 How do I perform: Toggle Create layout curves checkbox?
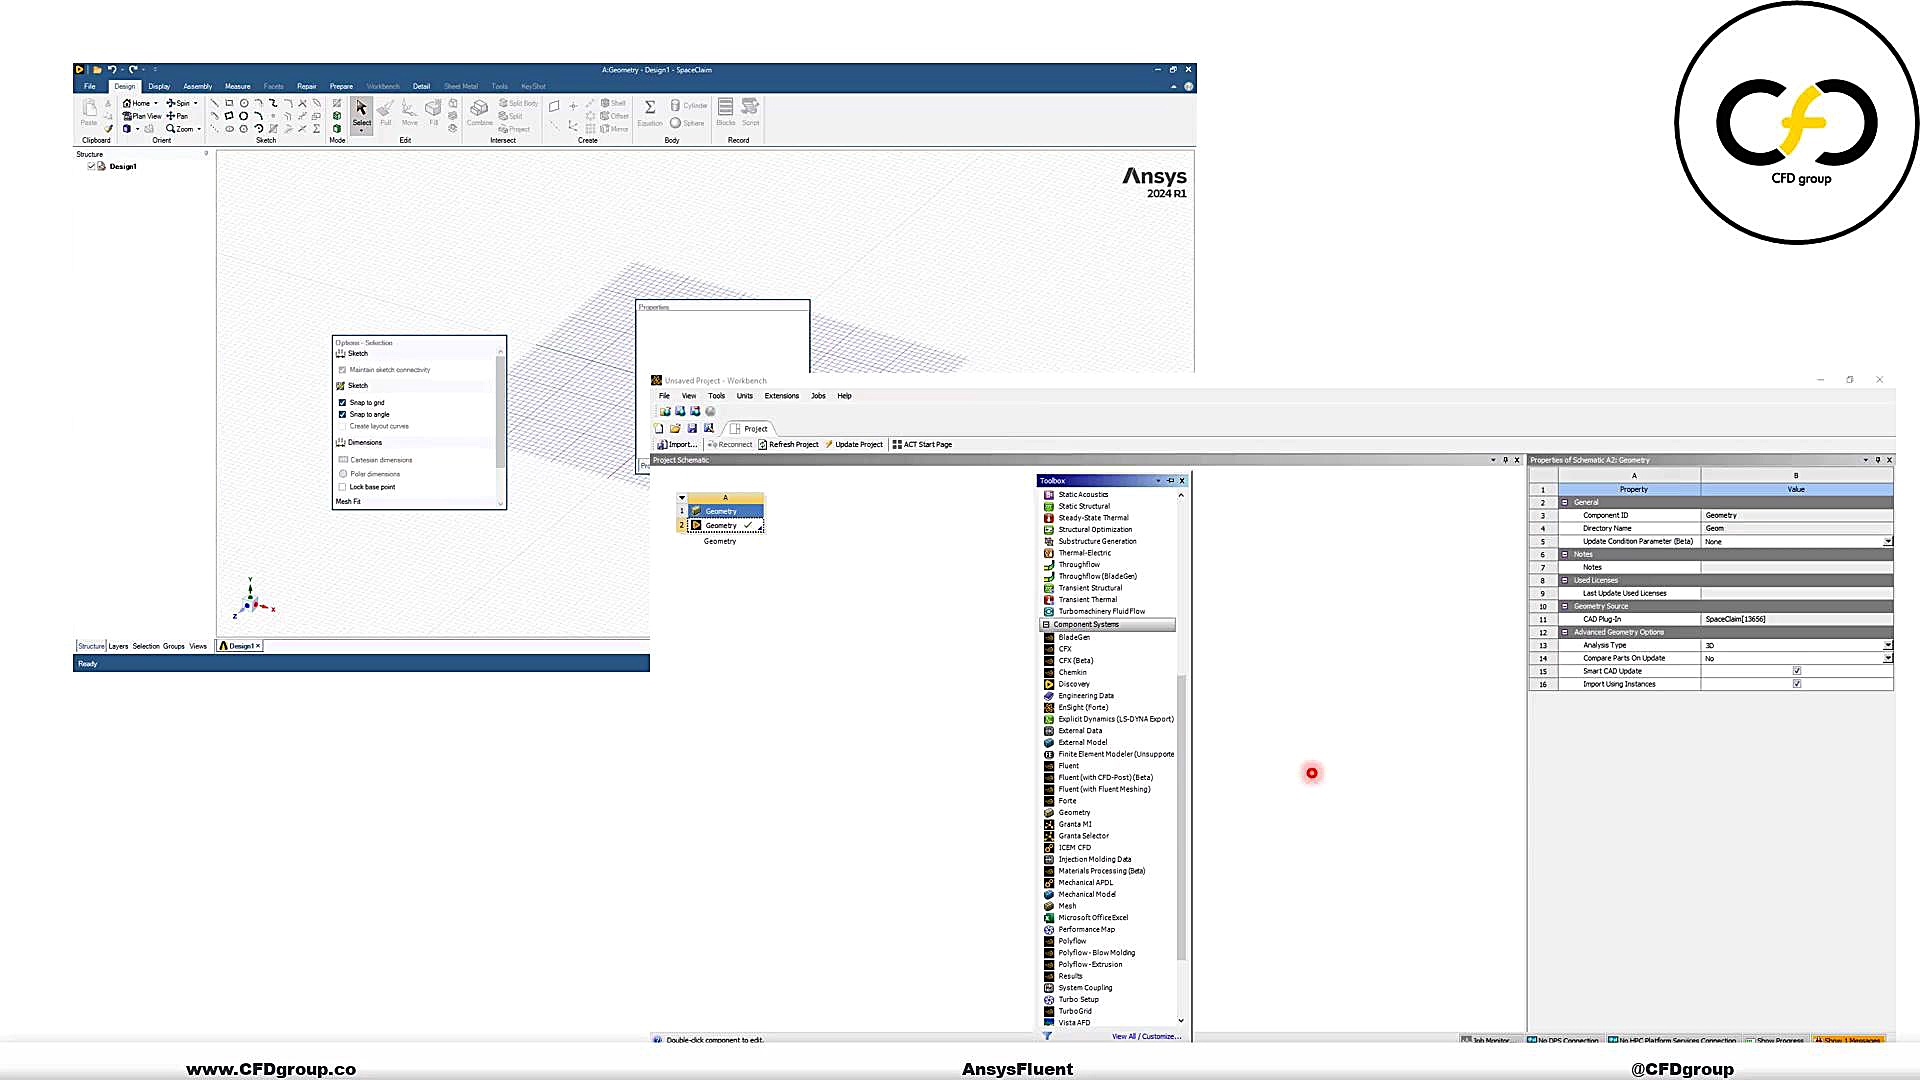pyautogui.click(x=342, y=426)
